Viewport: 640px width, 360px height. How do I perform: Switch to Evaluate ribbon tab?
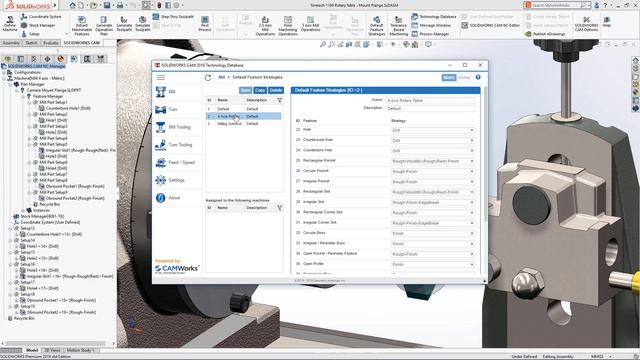pos(51,43)
